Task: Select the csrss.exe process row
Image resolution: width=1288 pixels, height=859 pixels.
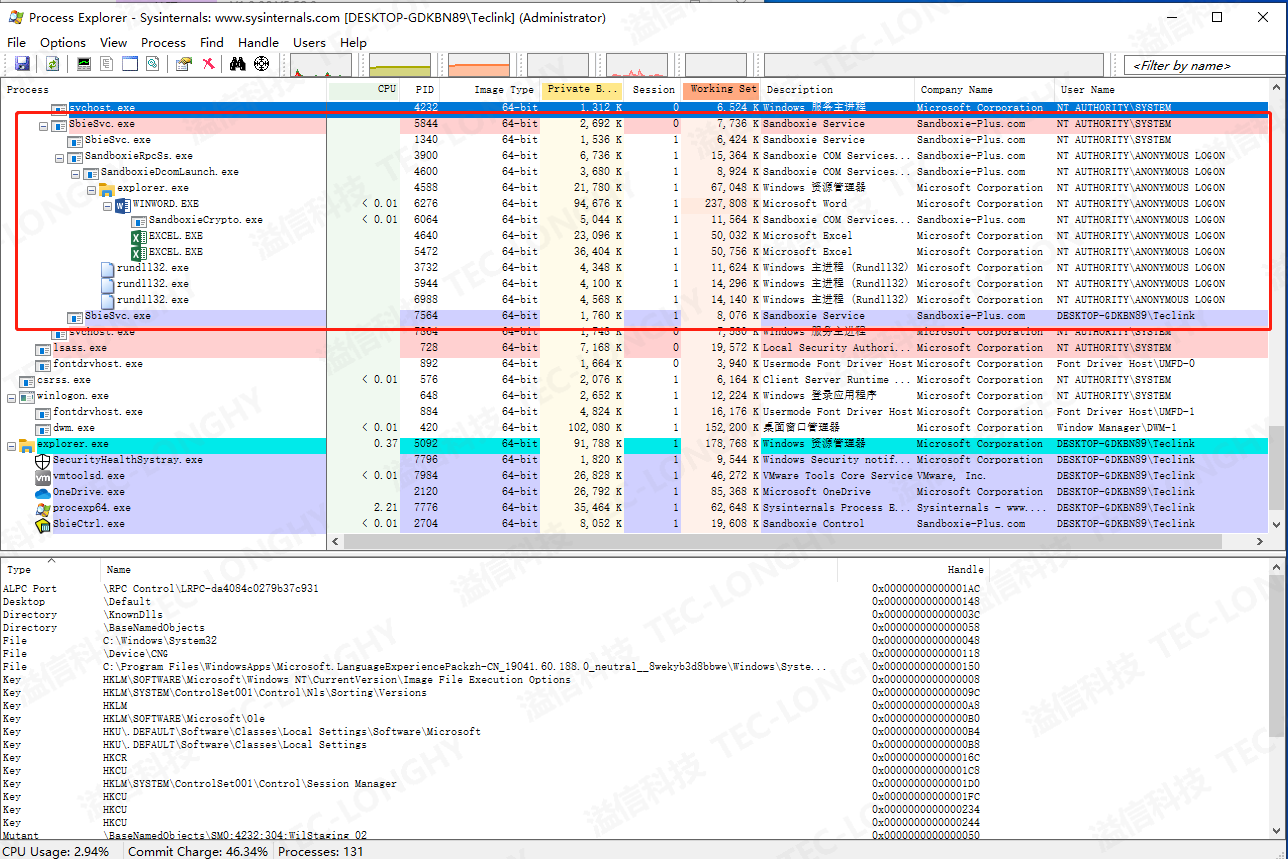Action: click(636, 380)
